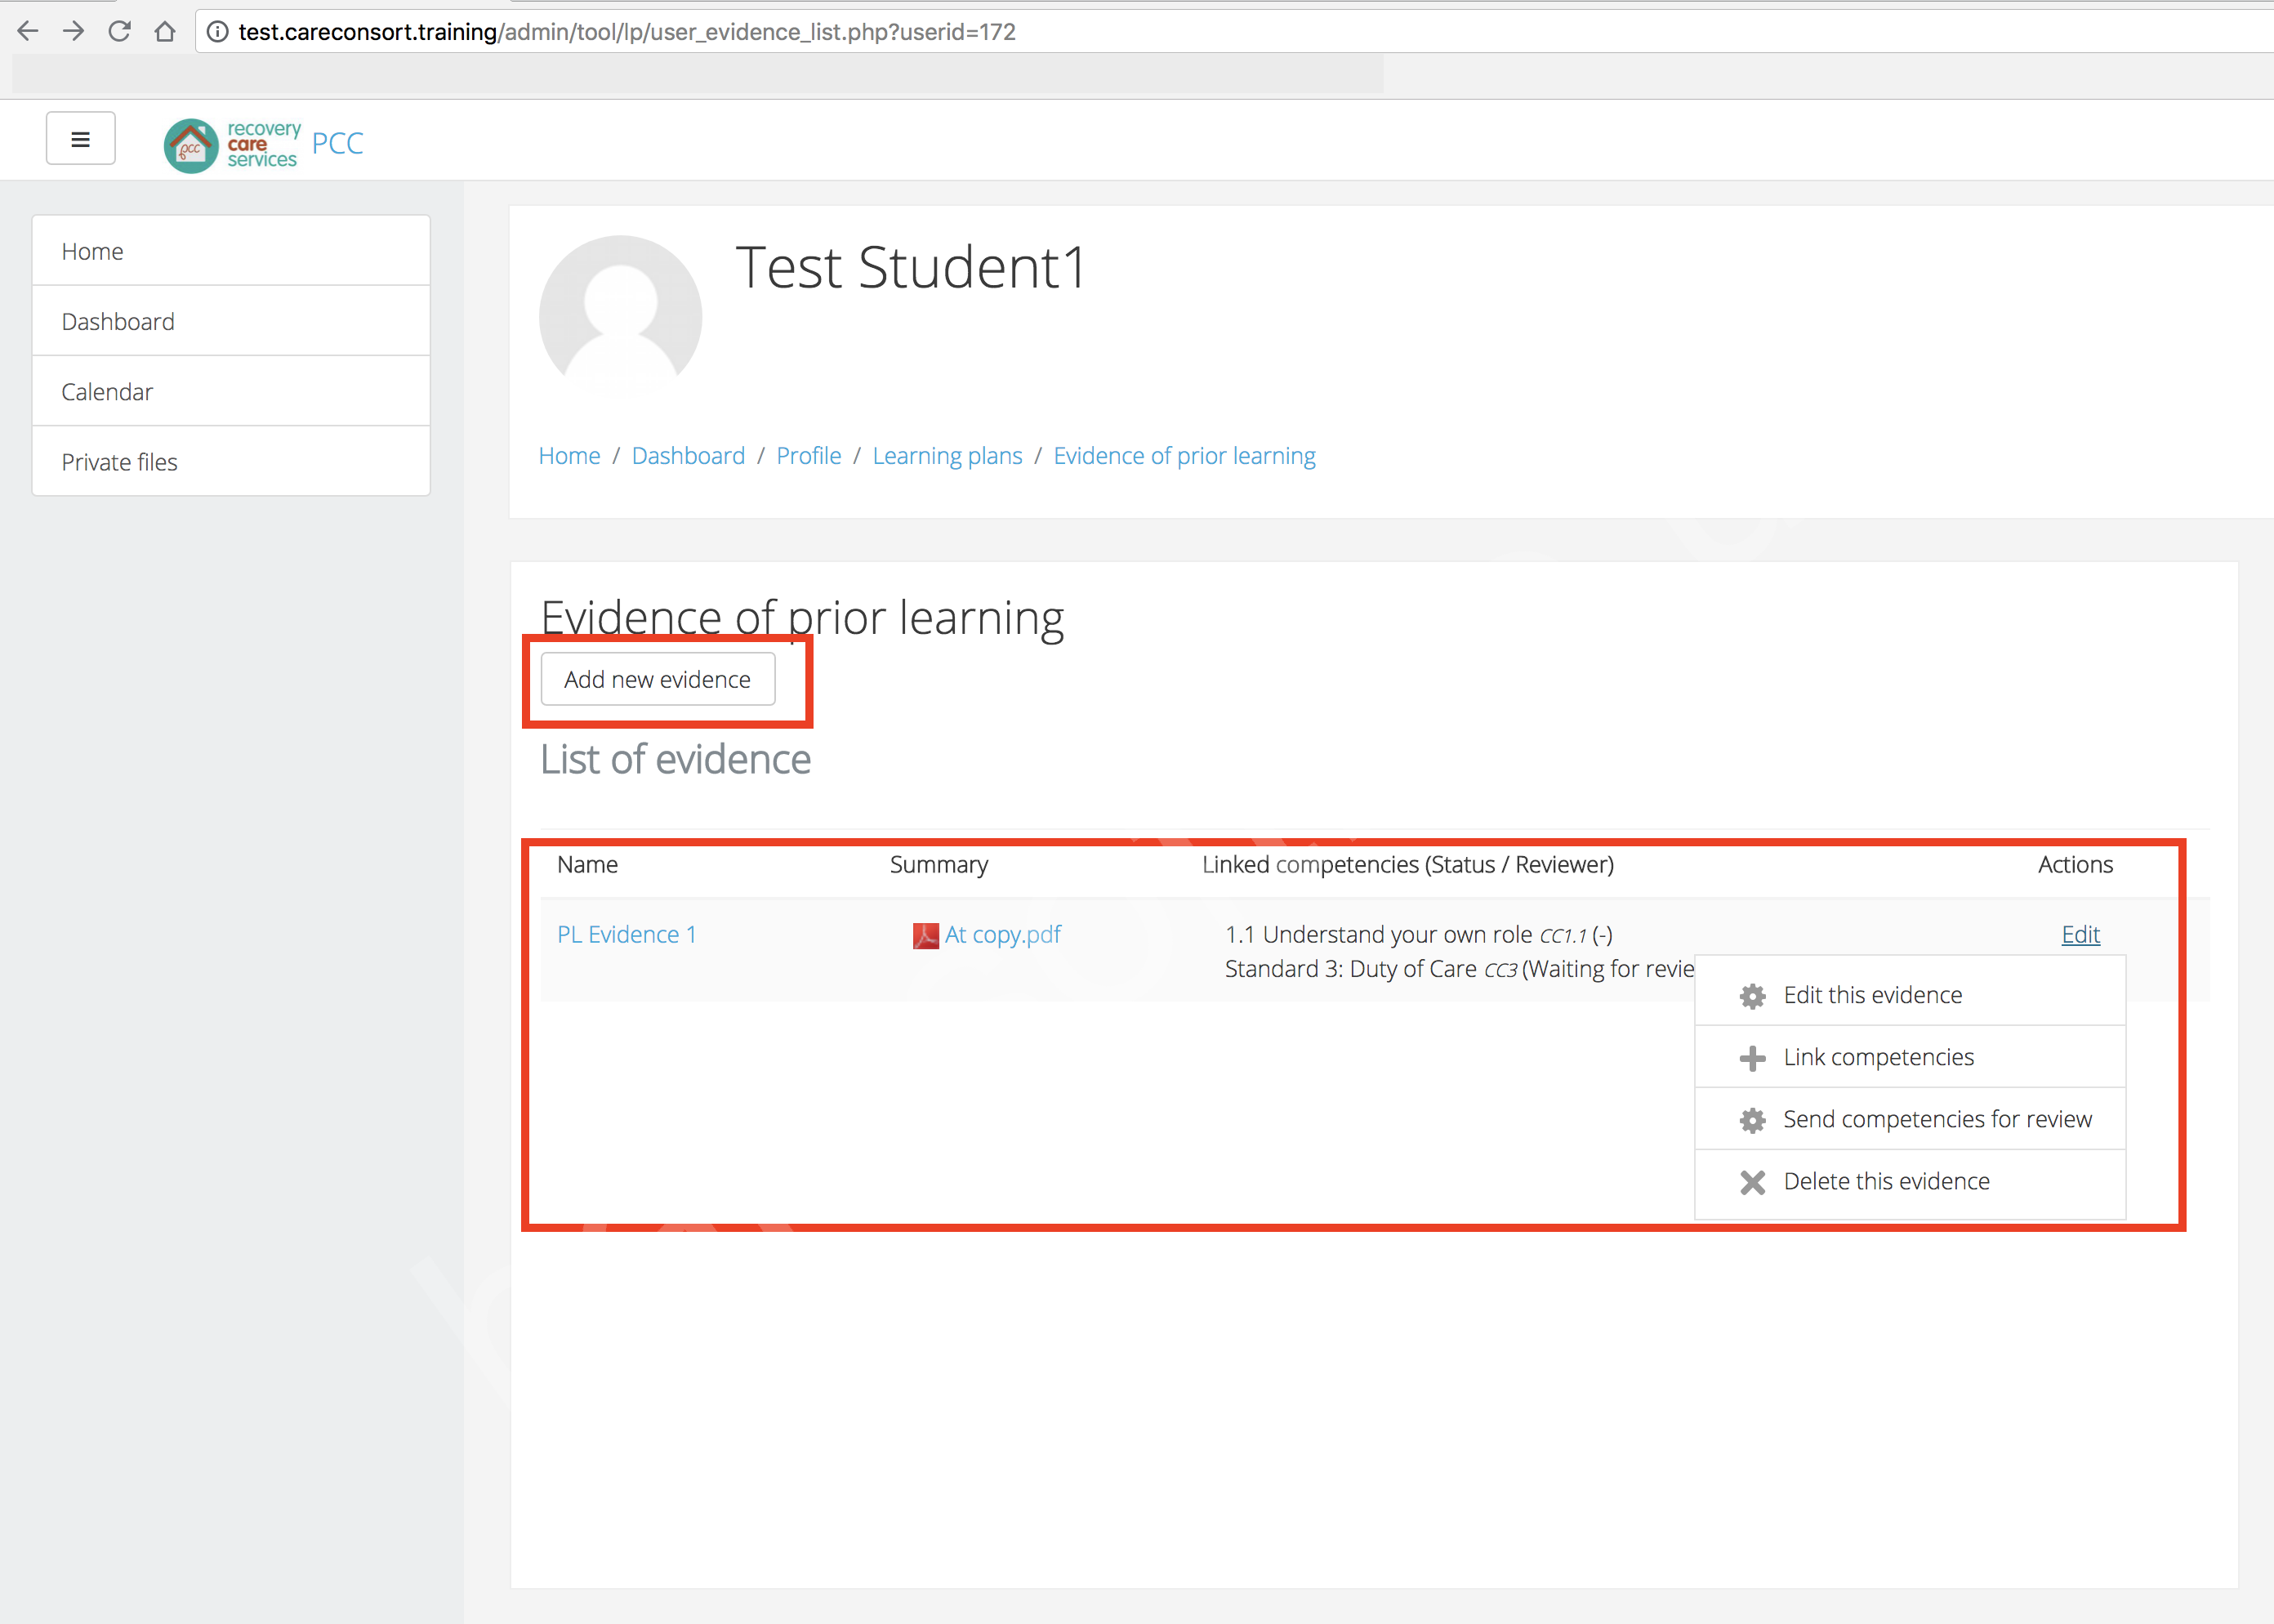Follow the Evidence of prior learning breadcrumb
Image resolution: width=2274 pixels, height=1624 pixels.
[x=1184, y=456]
